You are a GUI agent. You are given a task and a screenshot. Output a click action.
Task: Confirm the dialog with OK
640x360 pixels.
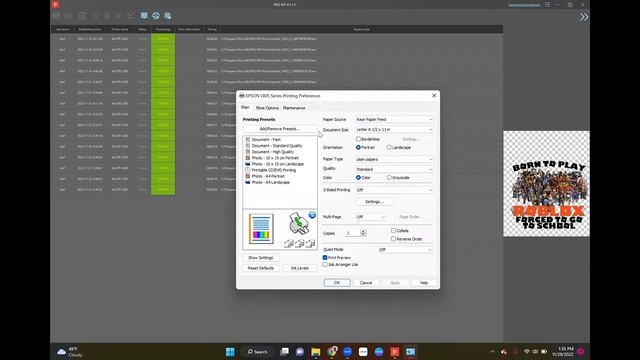click(337, 282)
